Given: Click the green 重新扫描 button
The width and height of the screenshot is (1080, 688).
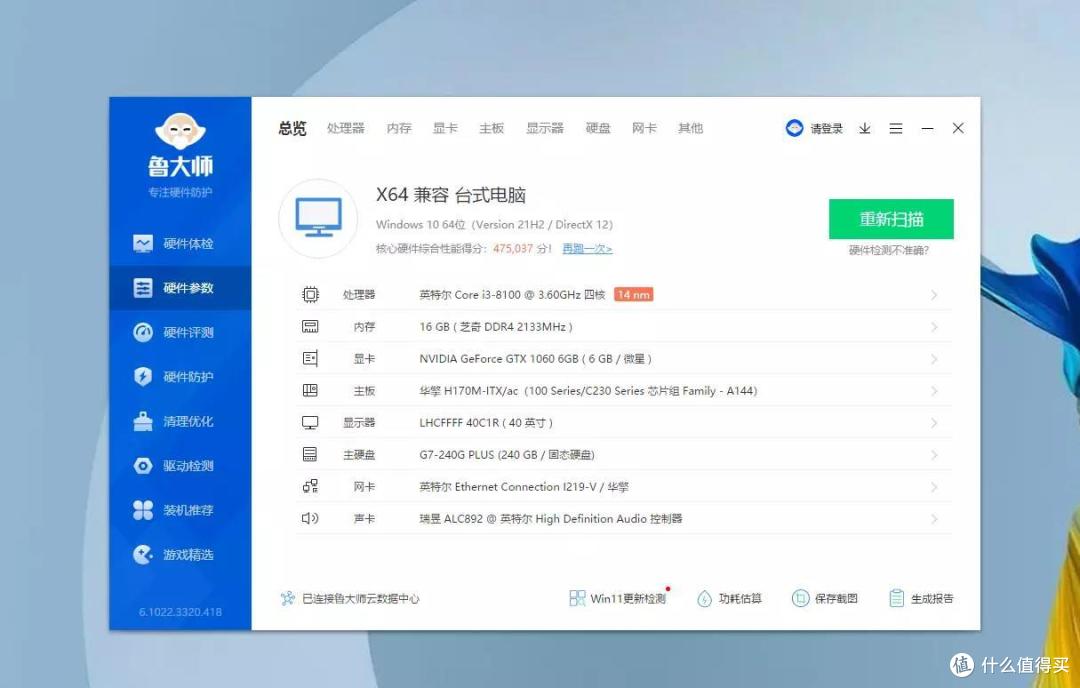Looking at the screenshot, I should point(891,219).
